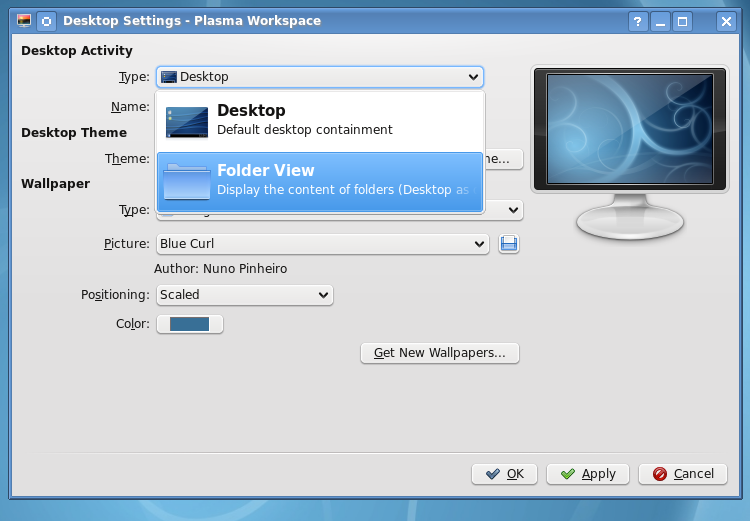750x521 pixels.
Task: Toggle the pin on all desktops button
Action: click(x=46, y=20)
